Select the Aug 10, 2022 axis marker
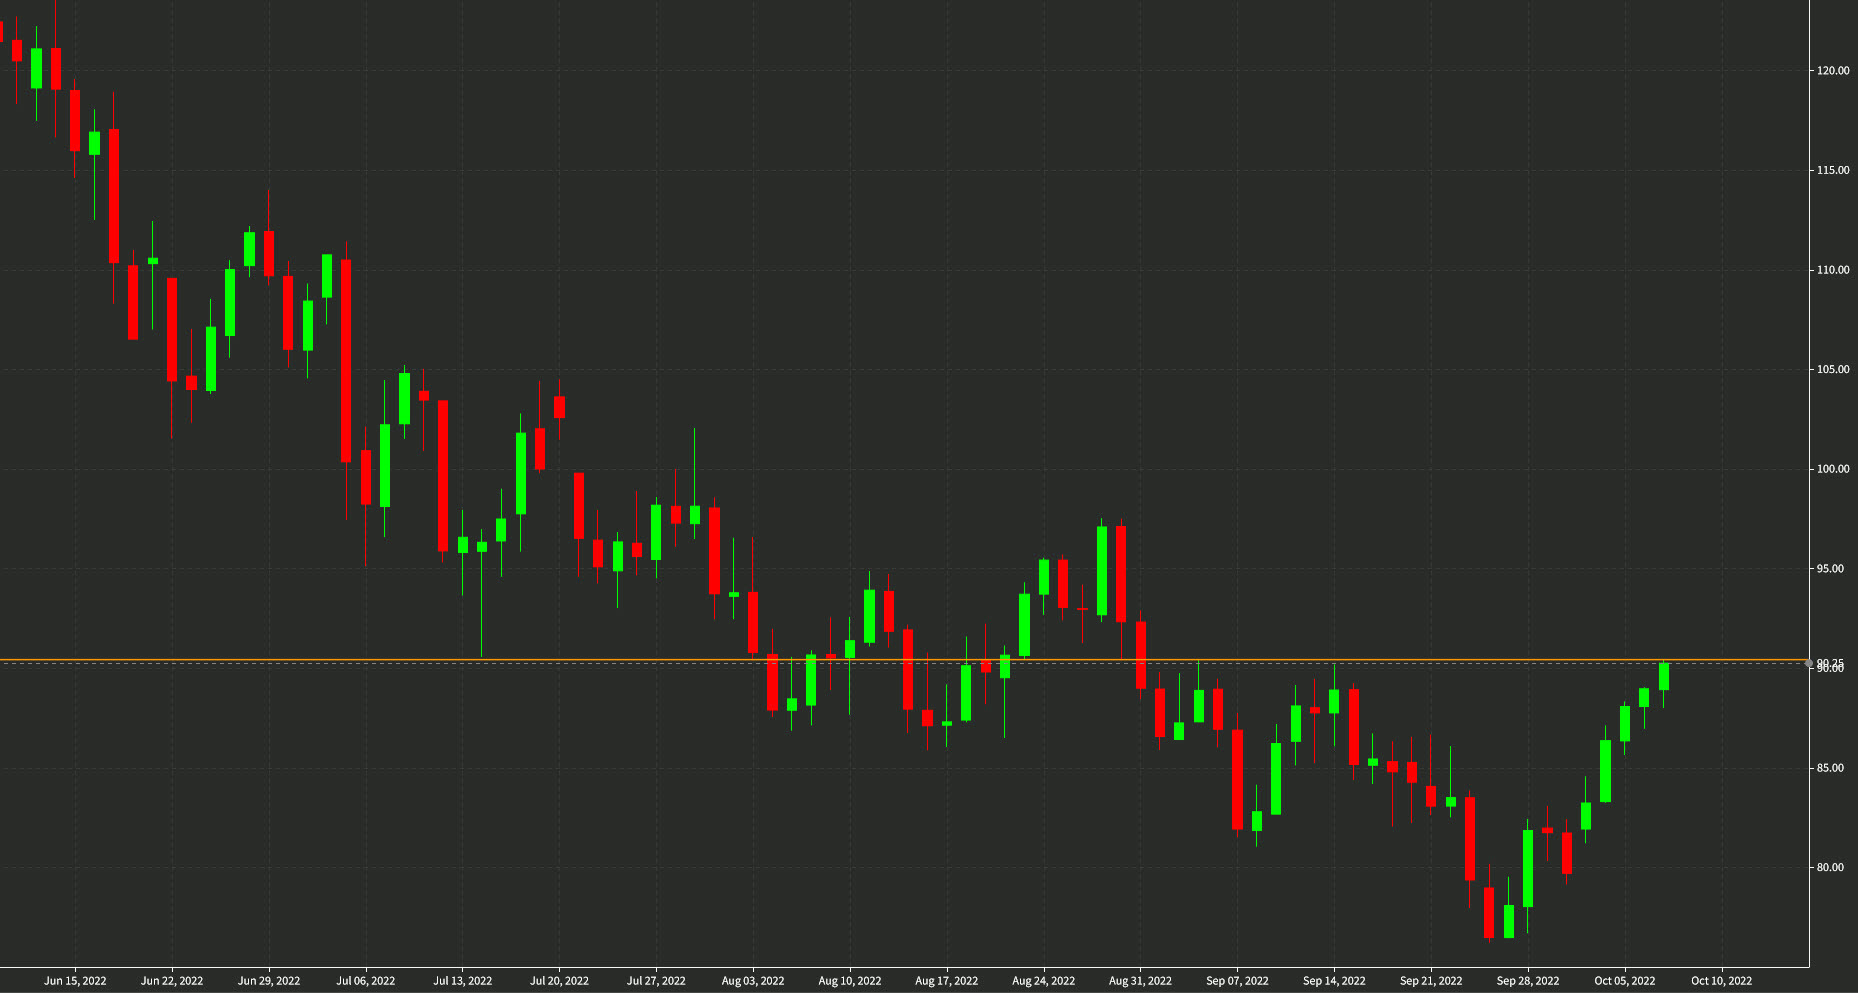The width and height of the screenshot is (1858, 993). pyautogui.click(x=851, y=981)
